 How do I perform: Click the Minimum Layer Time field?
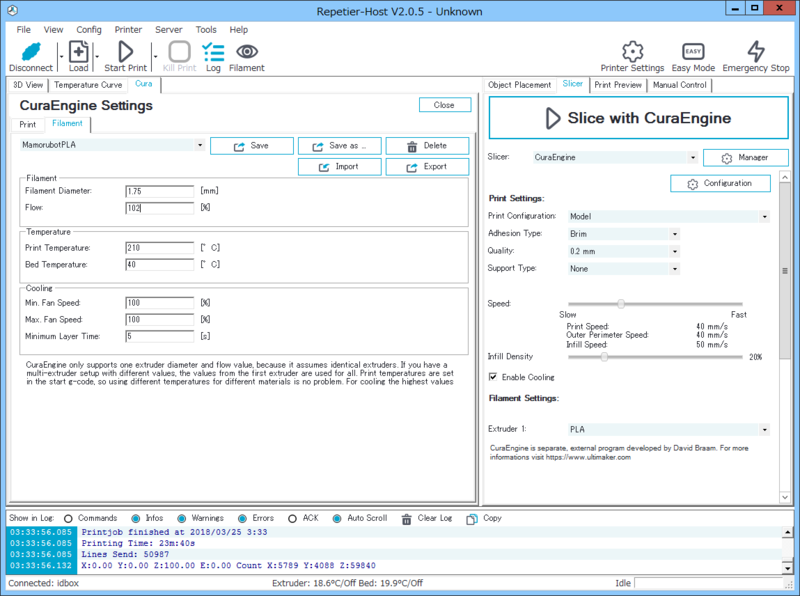[160, 336]
